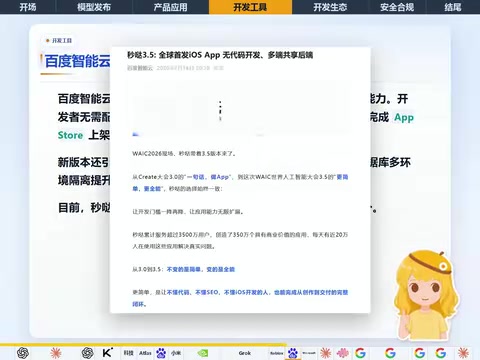Viewport: 480px width, 360px height.
Task: Click the final Claude icon at the strip's end
Action: 463,353
